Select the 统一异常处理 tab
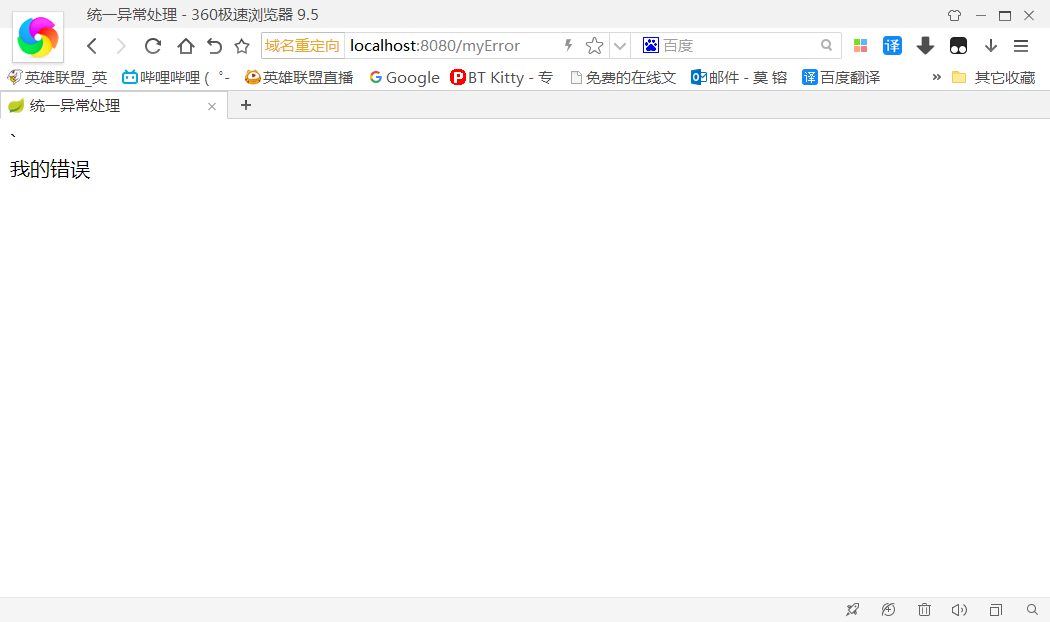Viewport: 1050px width, 622px height. [x=114, y=106]
